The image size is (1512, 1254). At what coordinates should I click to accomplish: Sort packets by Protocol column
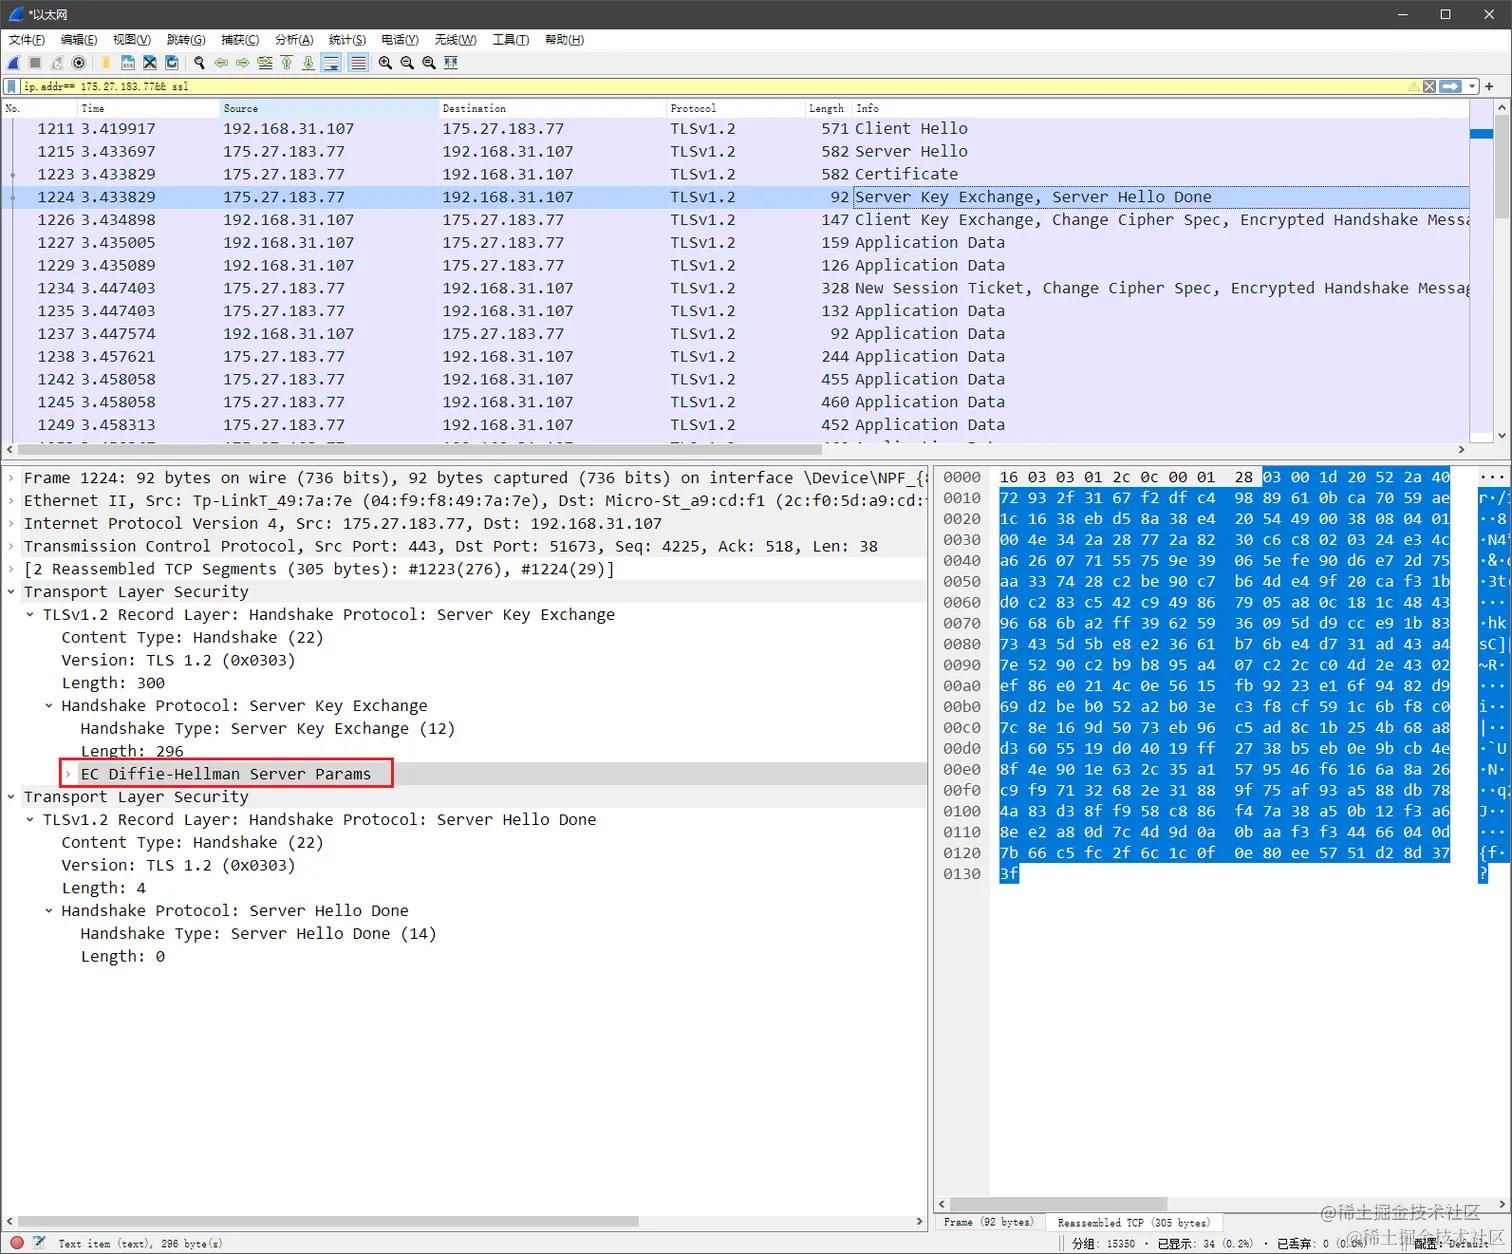735,108
